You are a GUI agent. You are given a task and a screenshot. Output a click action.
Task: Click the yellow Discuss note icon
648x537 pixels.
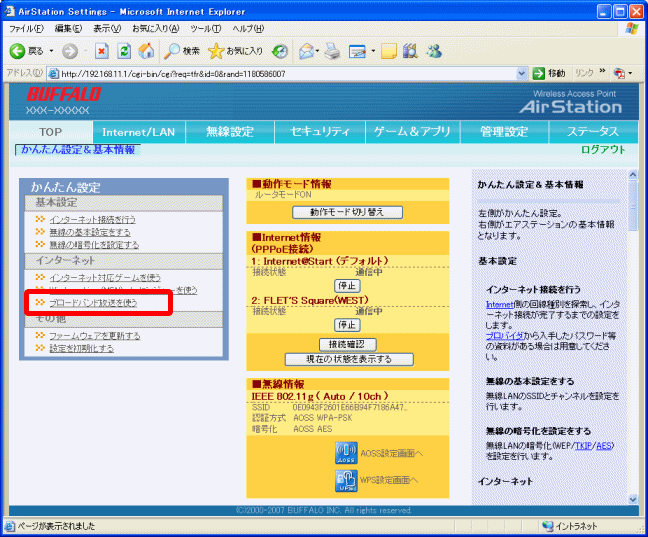[388, 51]
